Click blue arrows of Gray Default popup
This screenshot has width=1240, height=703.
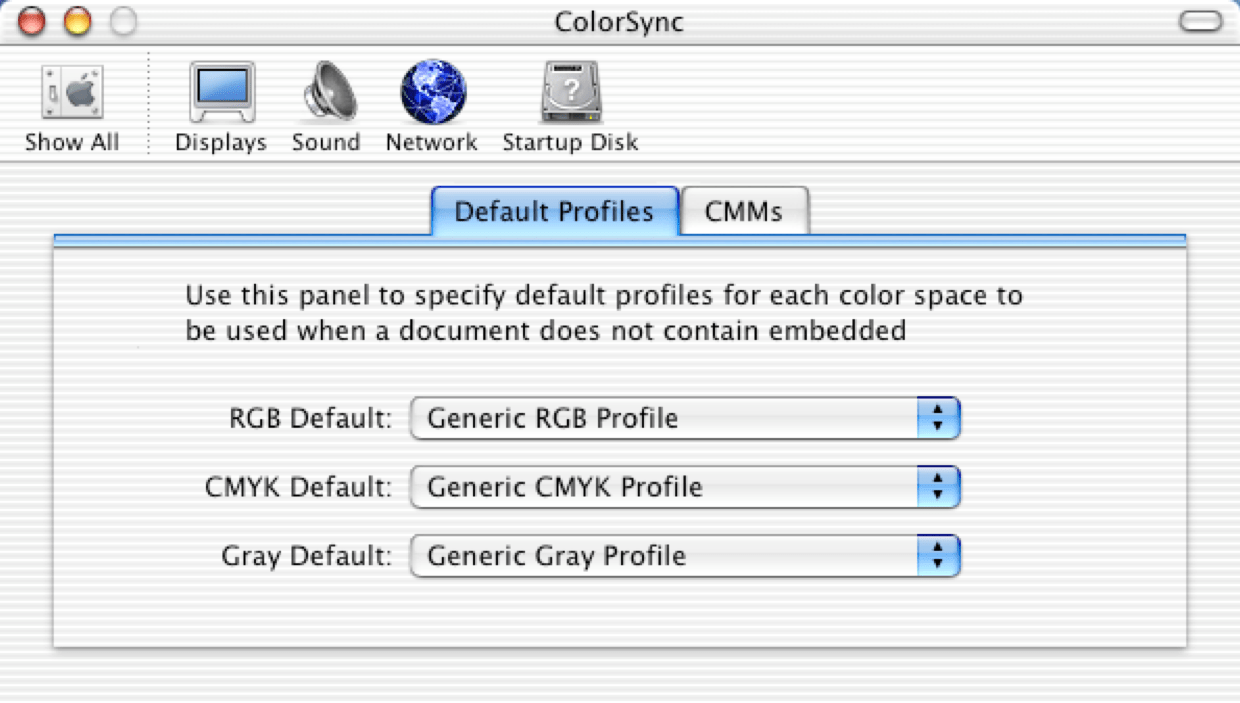938,556
